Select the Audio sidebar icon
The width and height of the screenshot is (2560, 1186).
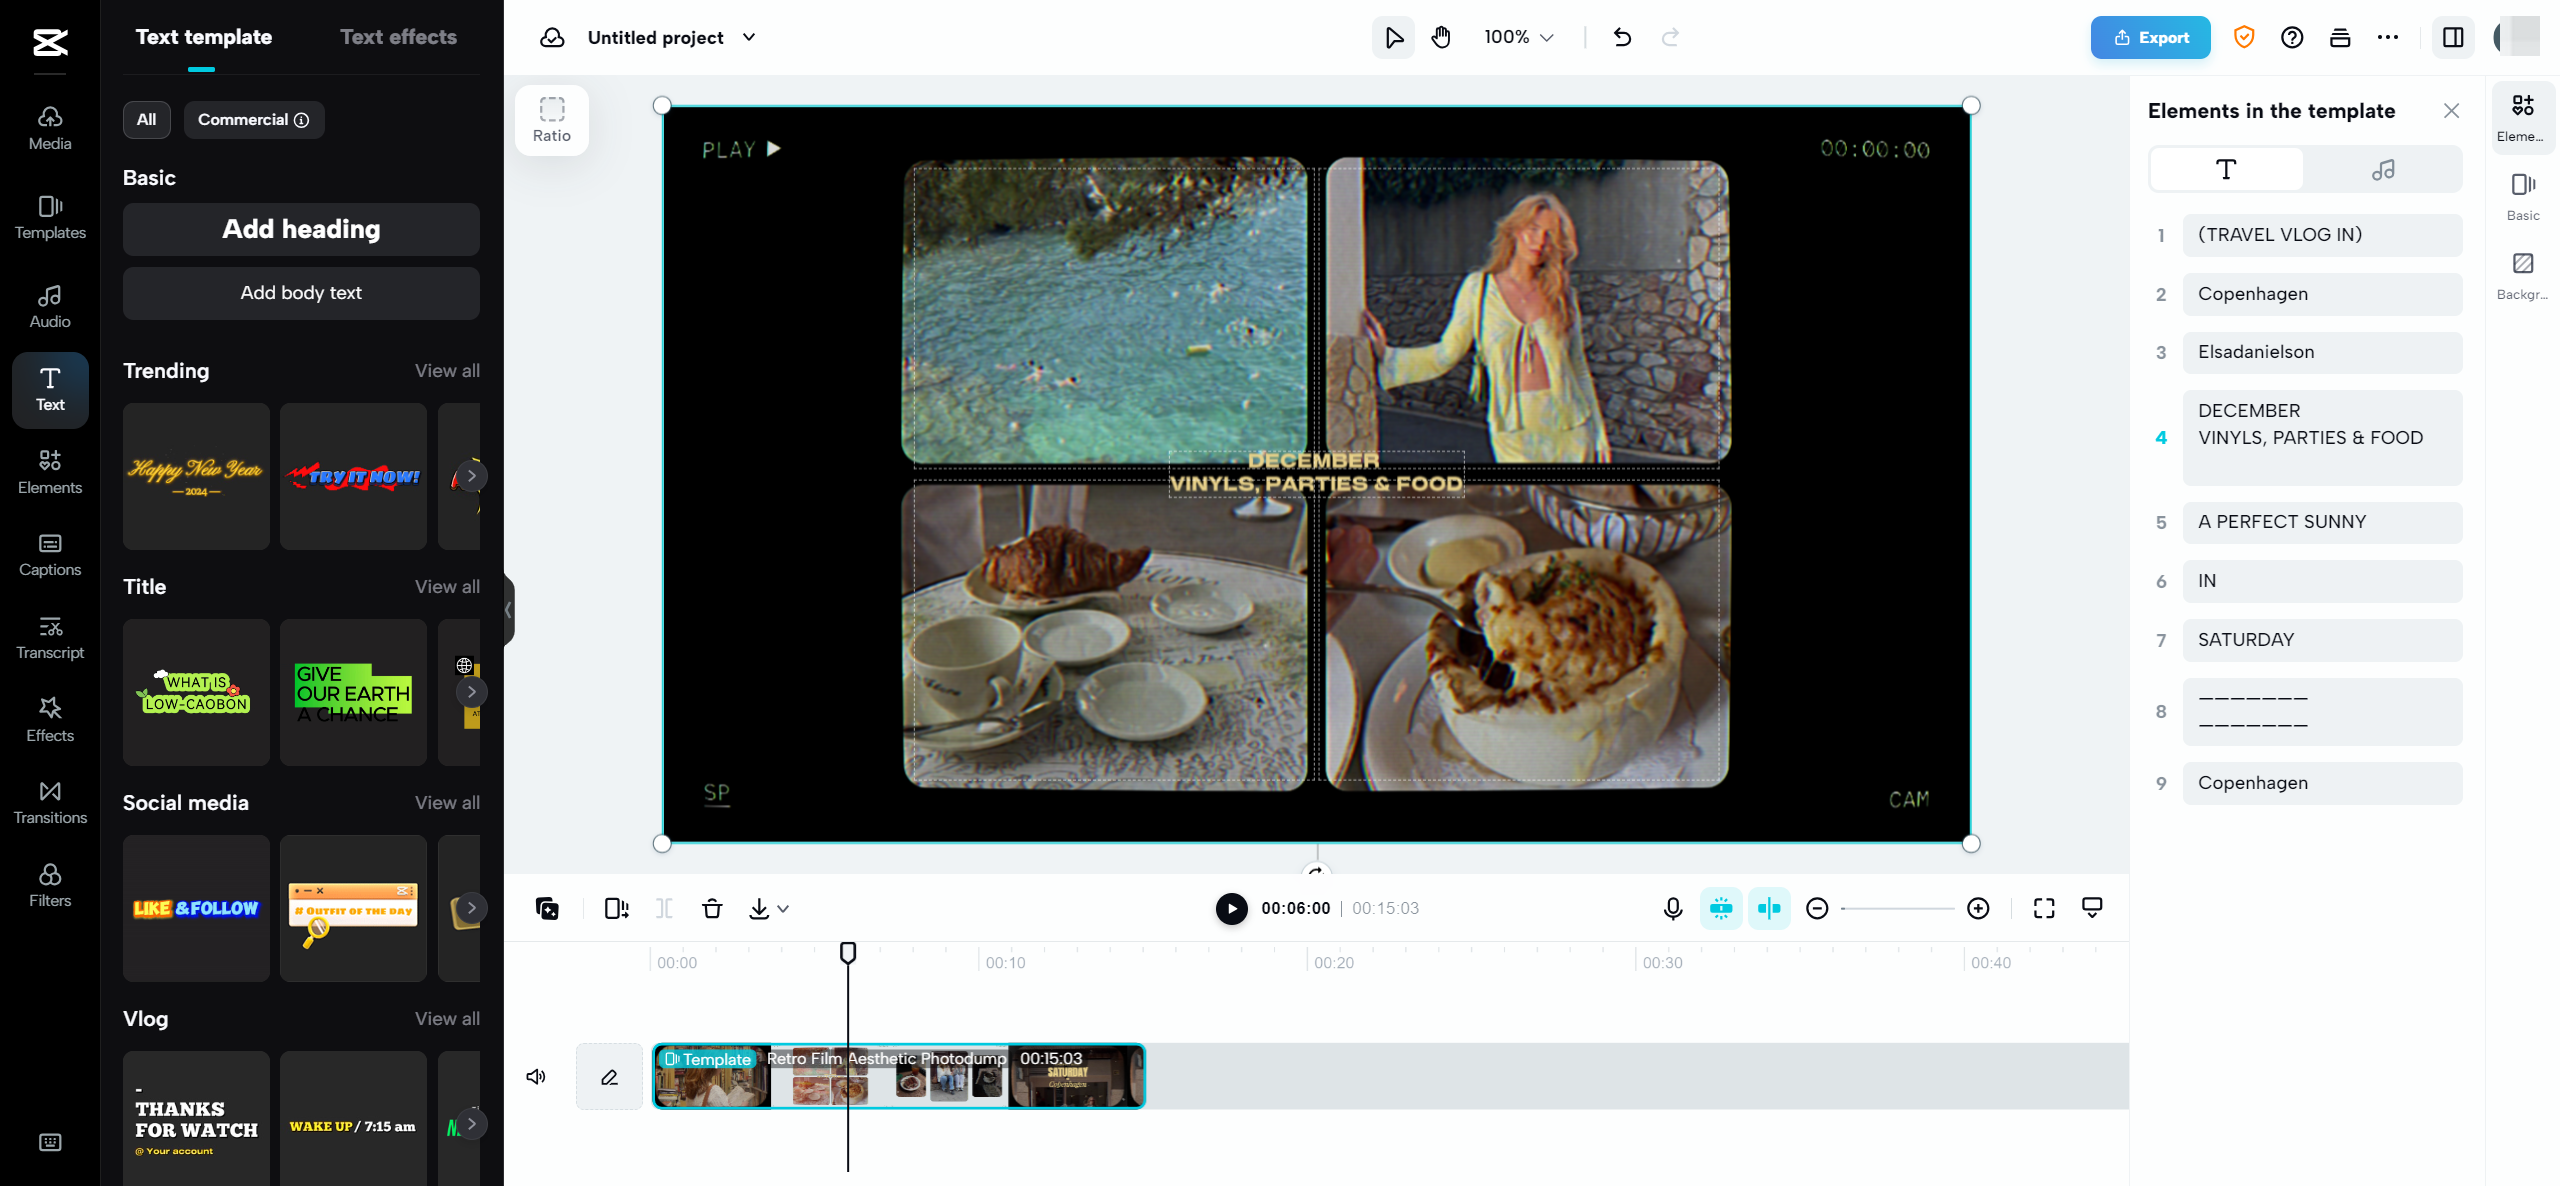[x=49, y=305]
